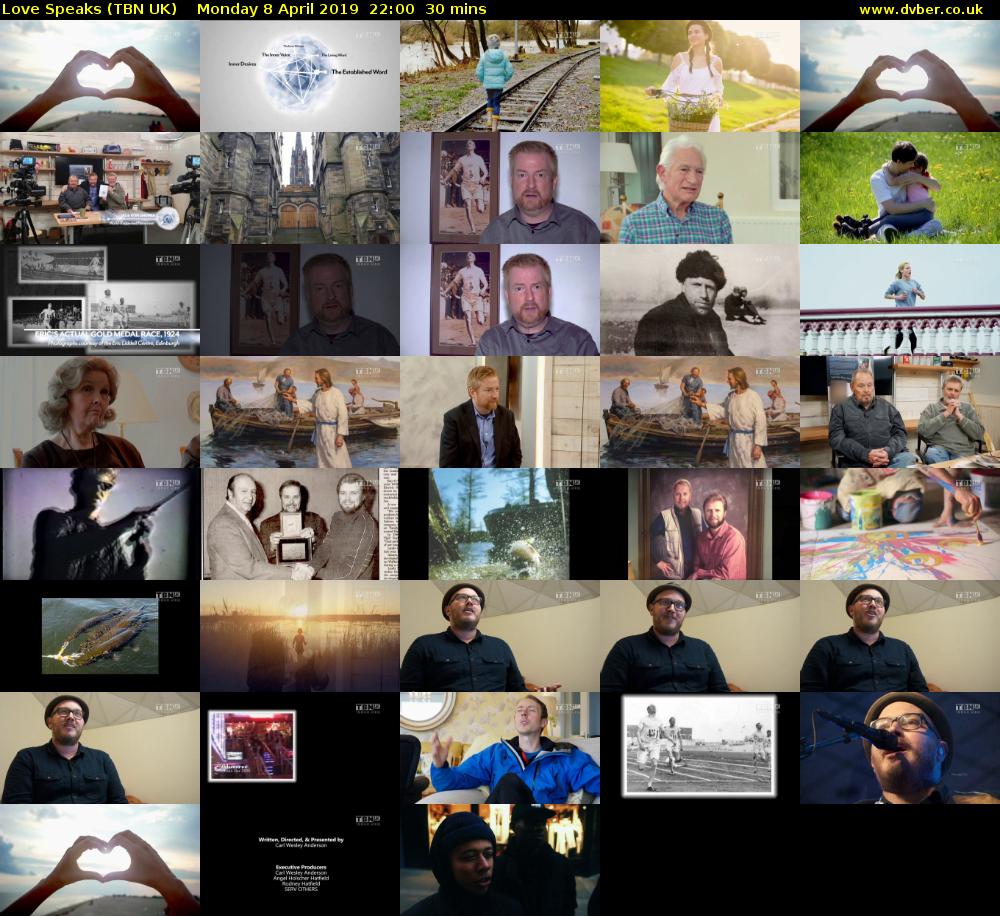
Task: Open the portrait painting of two men
Action: coord(699,524)
